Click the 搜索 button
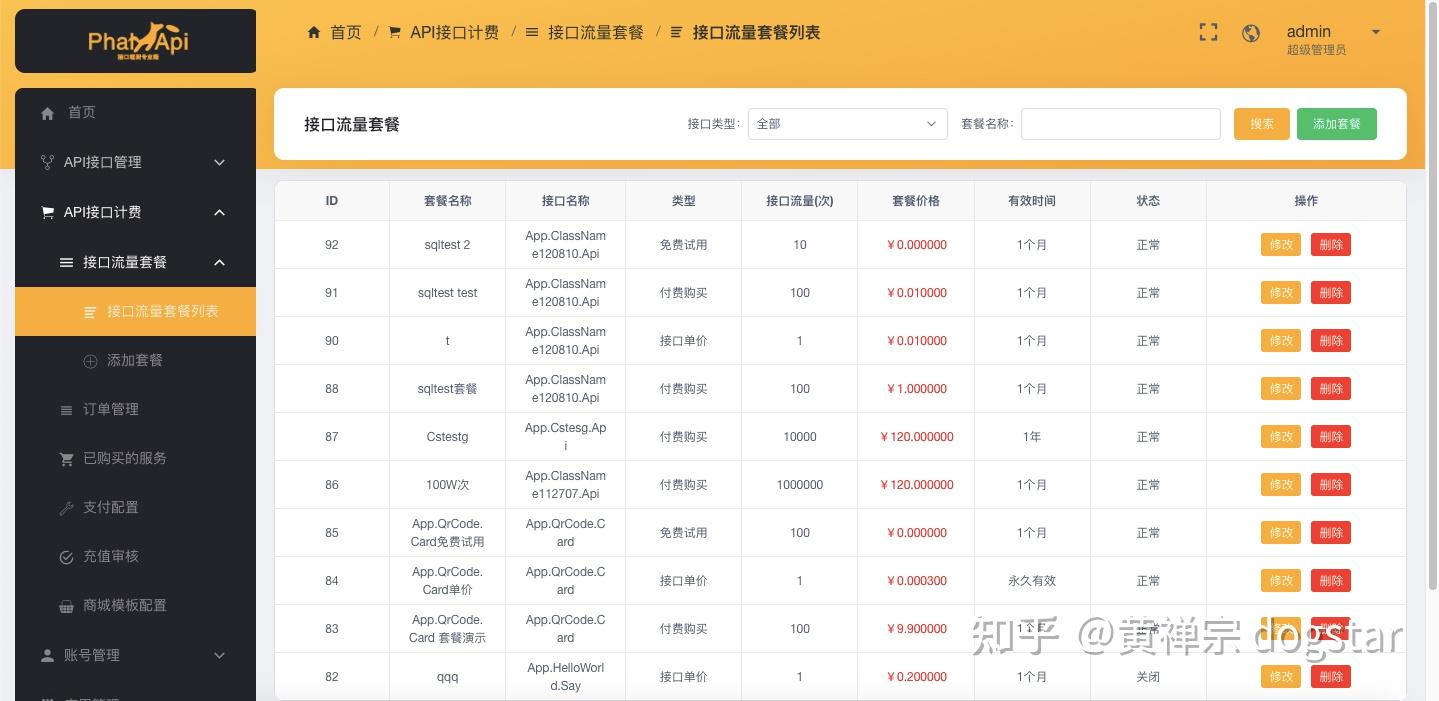 point(1260,123)
